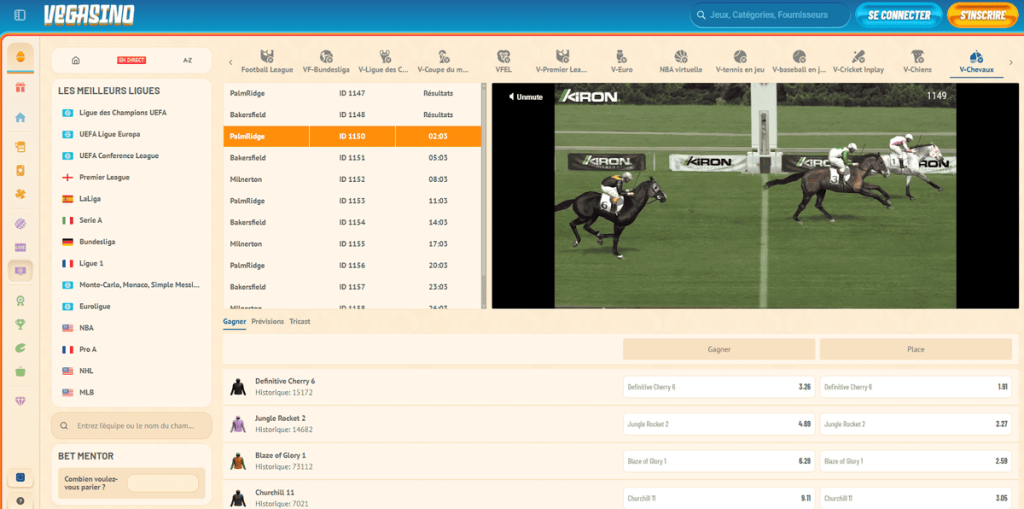Open the Serie A league link

[x=91, y=220]
